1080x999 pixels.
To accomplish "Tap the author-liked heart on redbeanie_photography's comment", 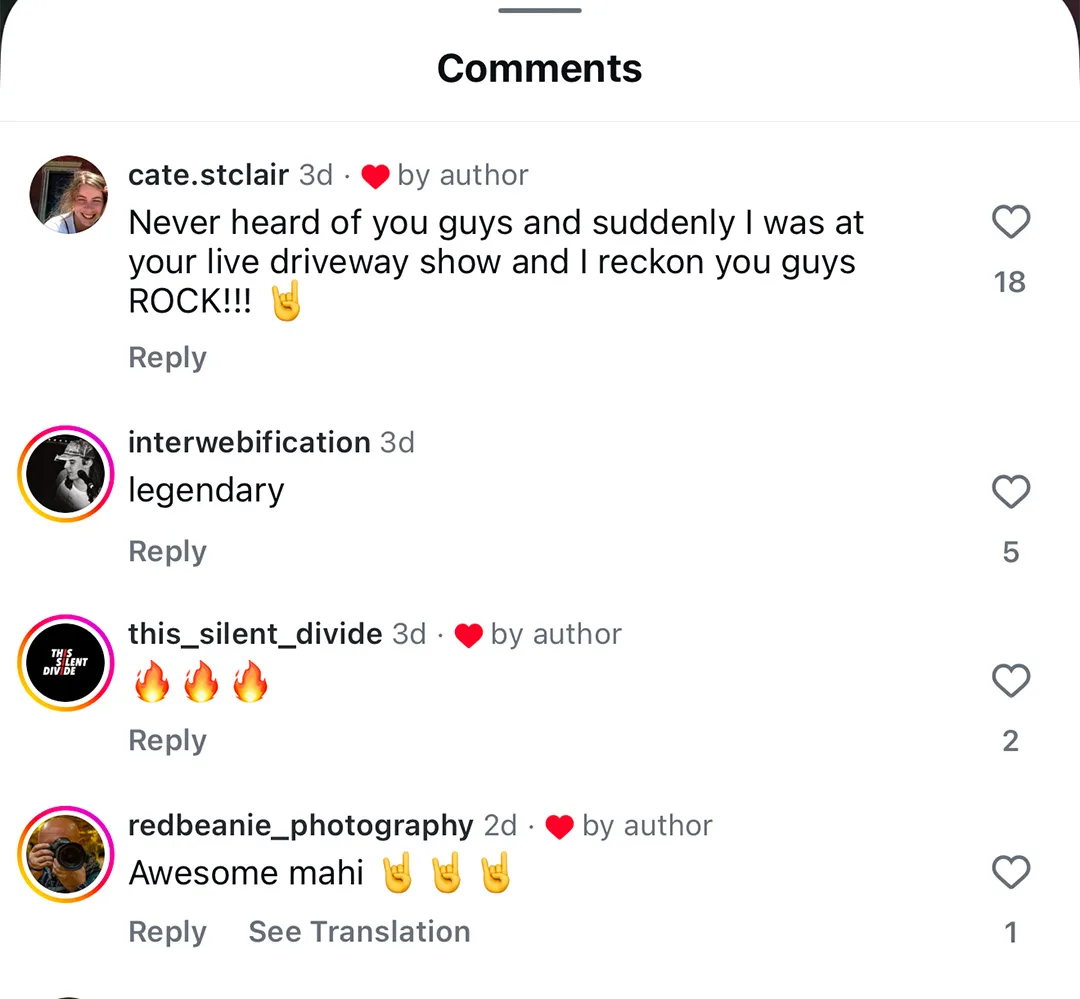I will click(x=560, y=825).
